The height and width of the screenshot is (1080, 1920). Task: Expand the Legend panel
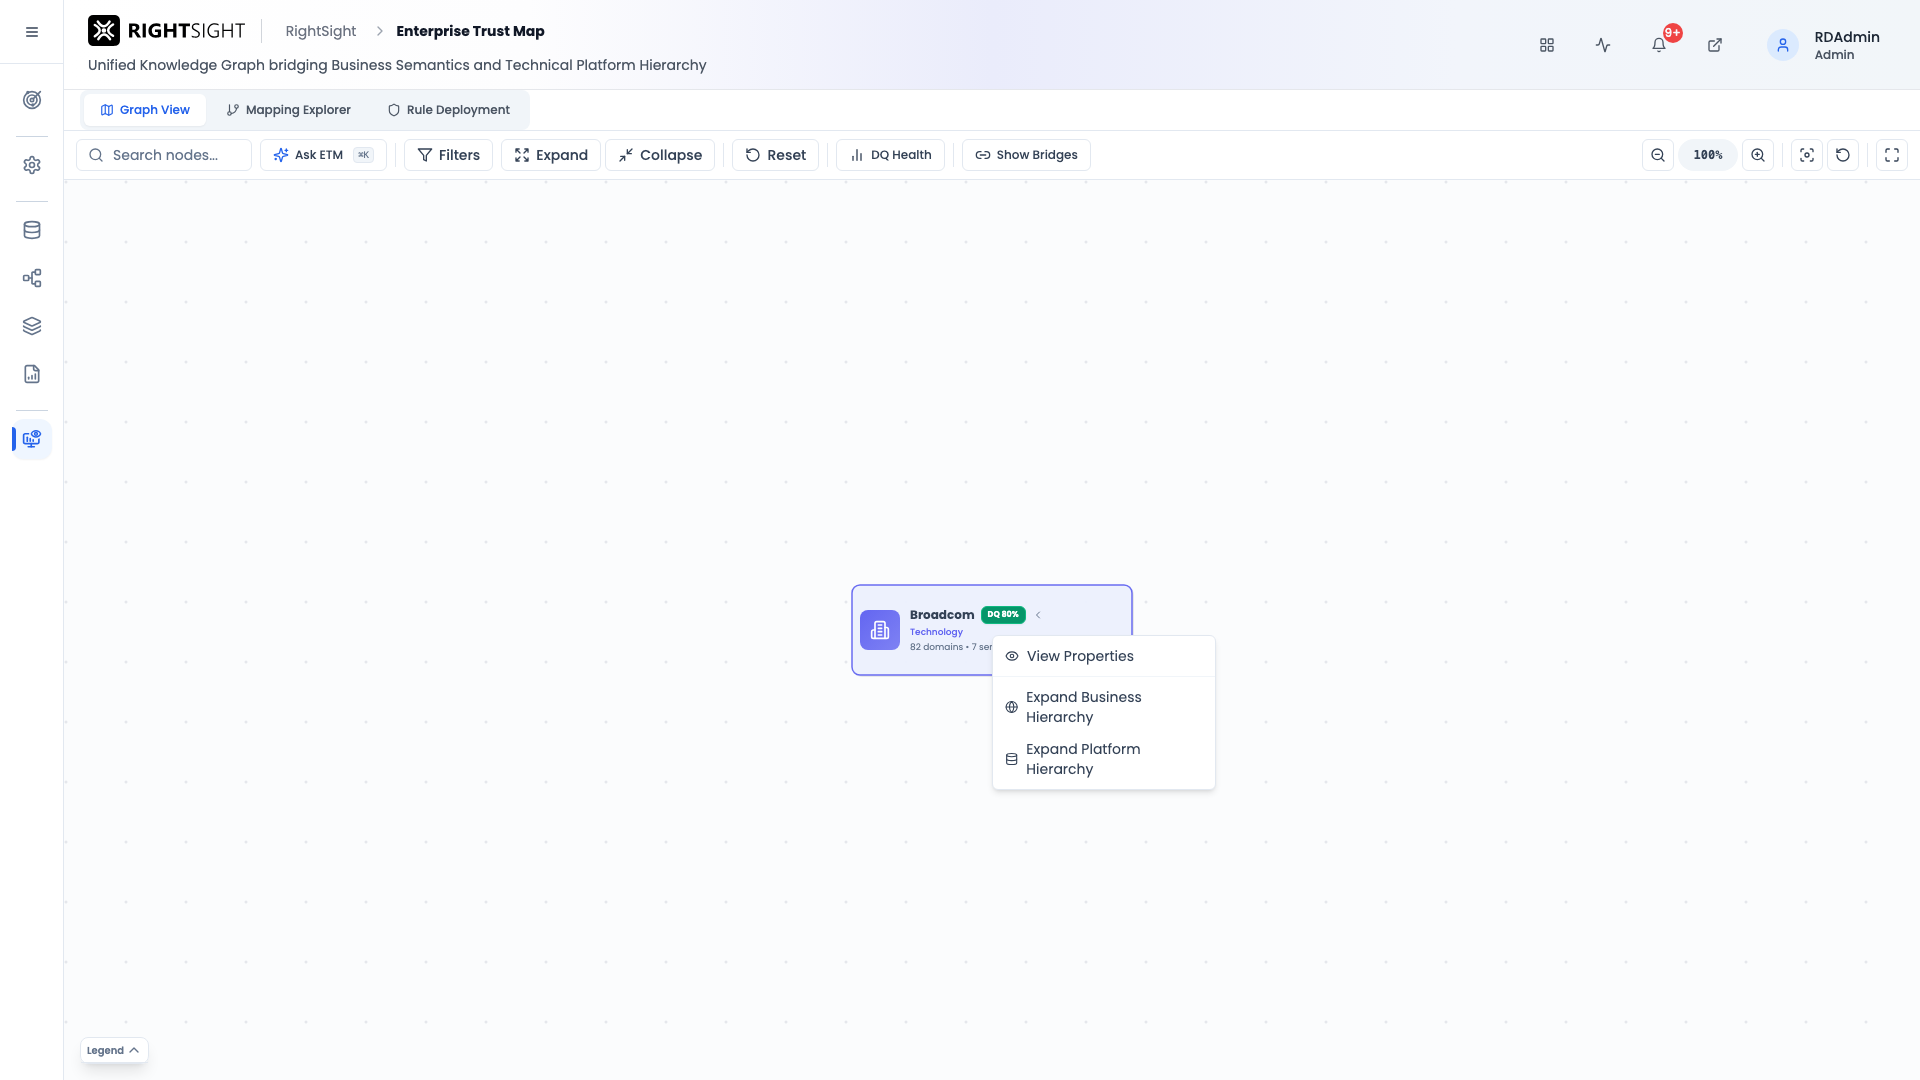(114, 1050)
